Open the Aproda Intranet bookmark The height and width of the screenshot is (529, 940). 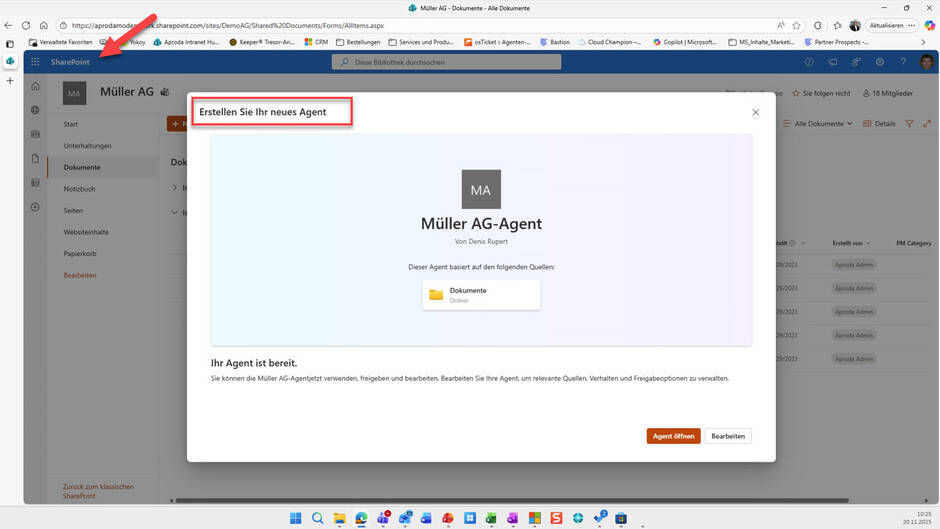pyautogui.click(x=186, y=42)
